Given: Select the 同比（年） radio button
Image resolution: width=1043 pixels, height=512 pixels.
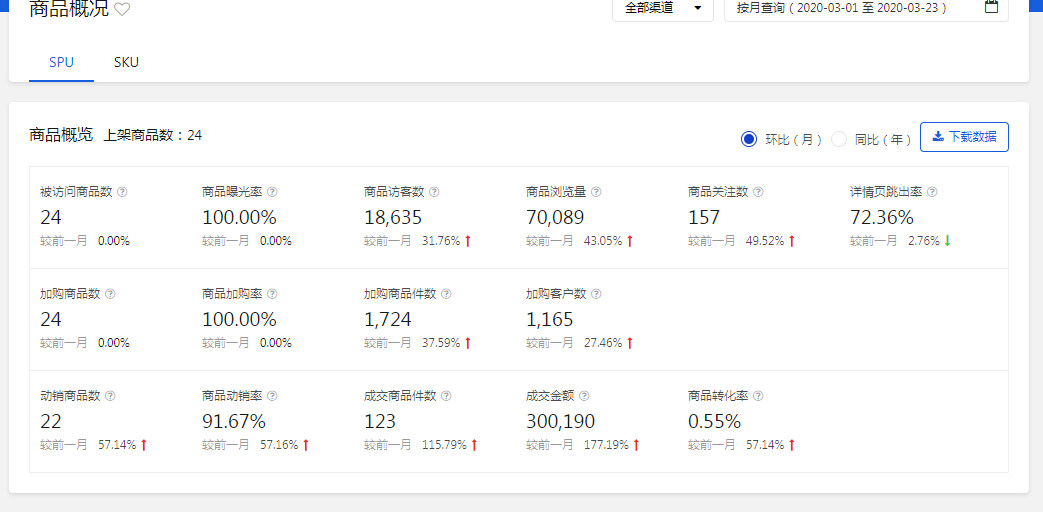Looking at the screenshot, I should coord(839,139).
